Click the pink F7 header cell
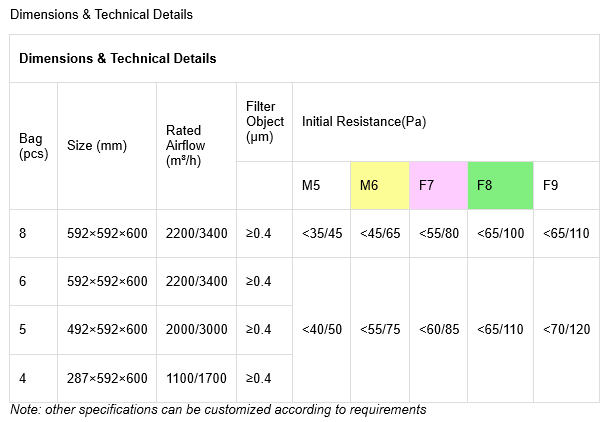616x422 pixels. (x=438, y=185)
